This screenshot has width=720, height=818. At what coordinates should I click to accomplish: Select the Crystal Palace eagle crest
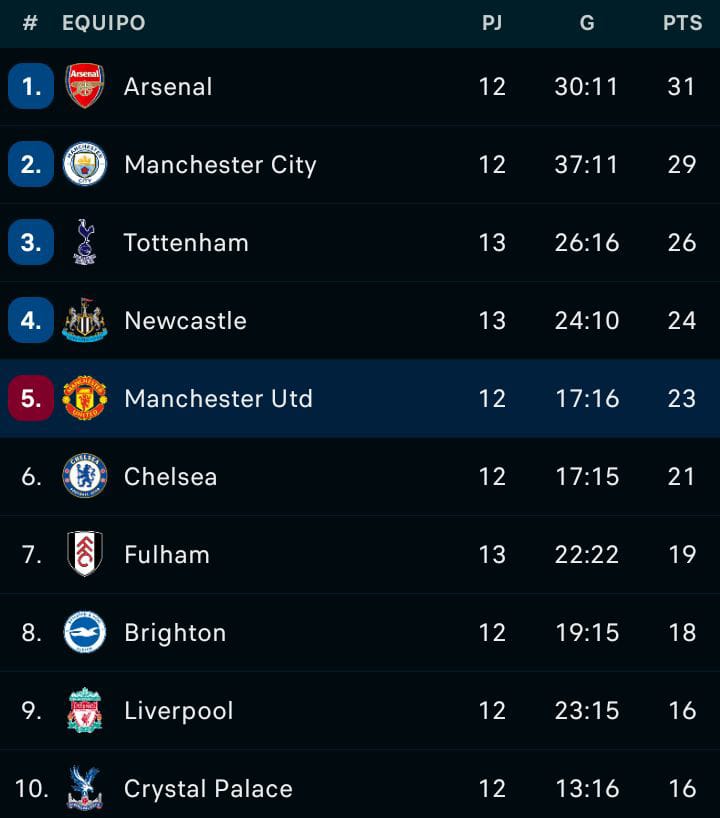point(85,788)
